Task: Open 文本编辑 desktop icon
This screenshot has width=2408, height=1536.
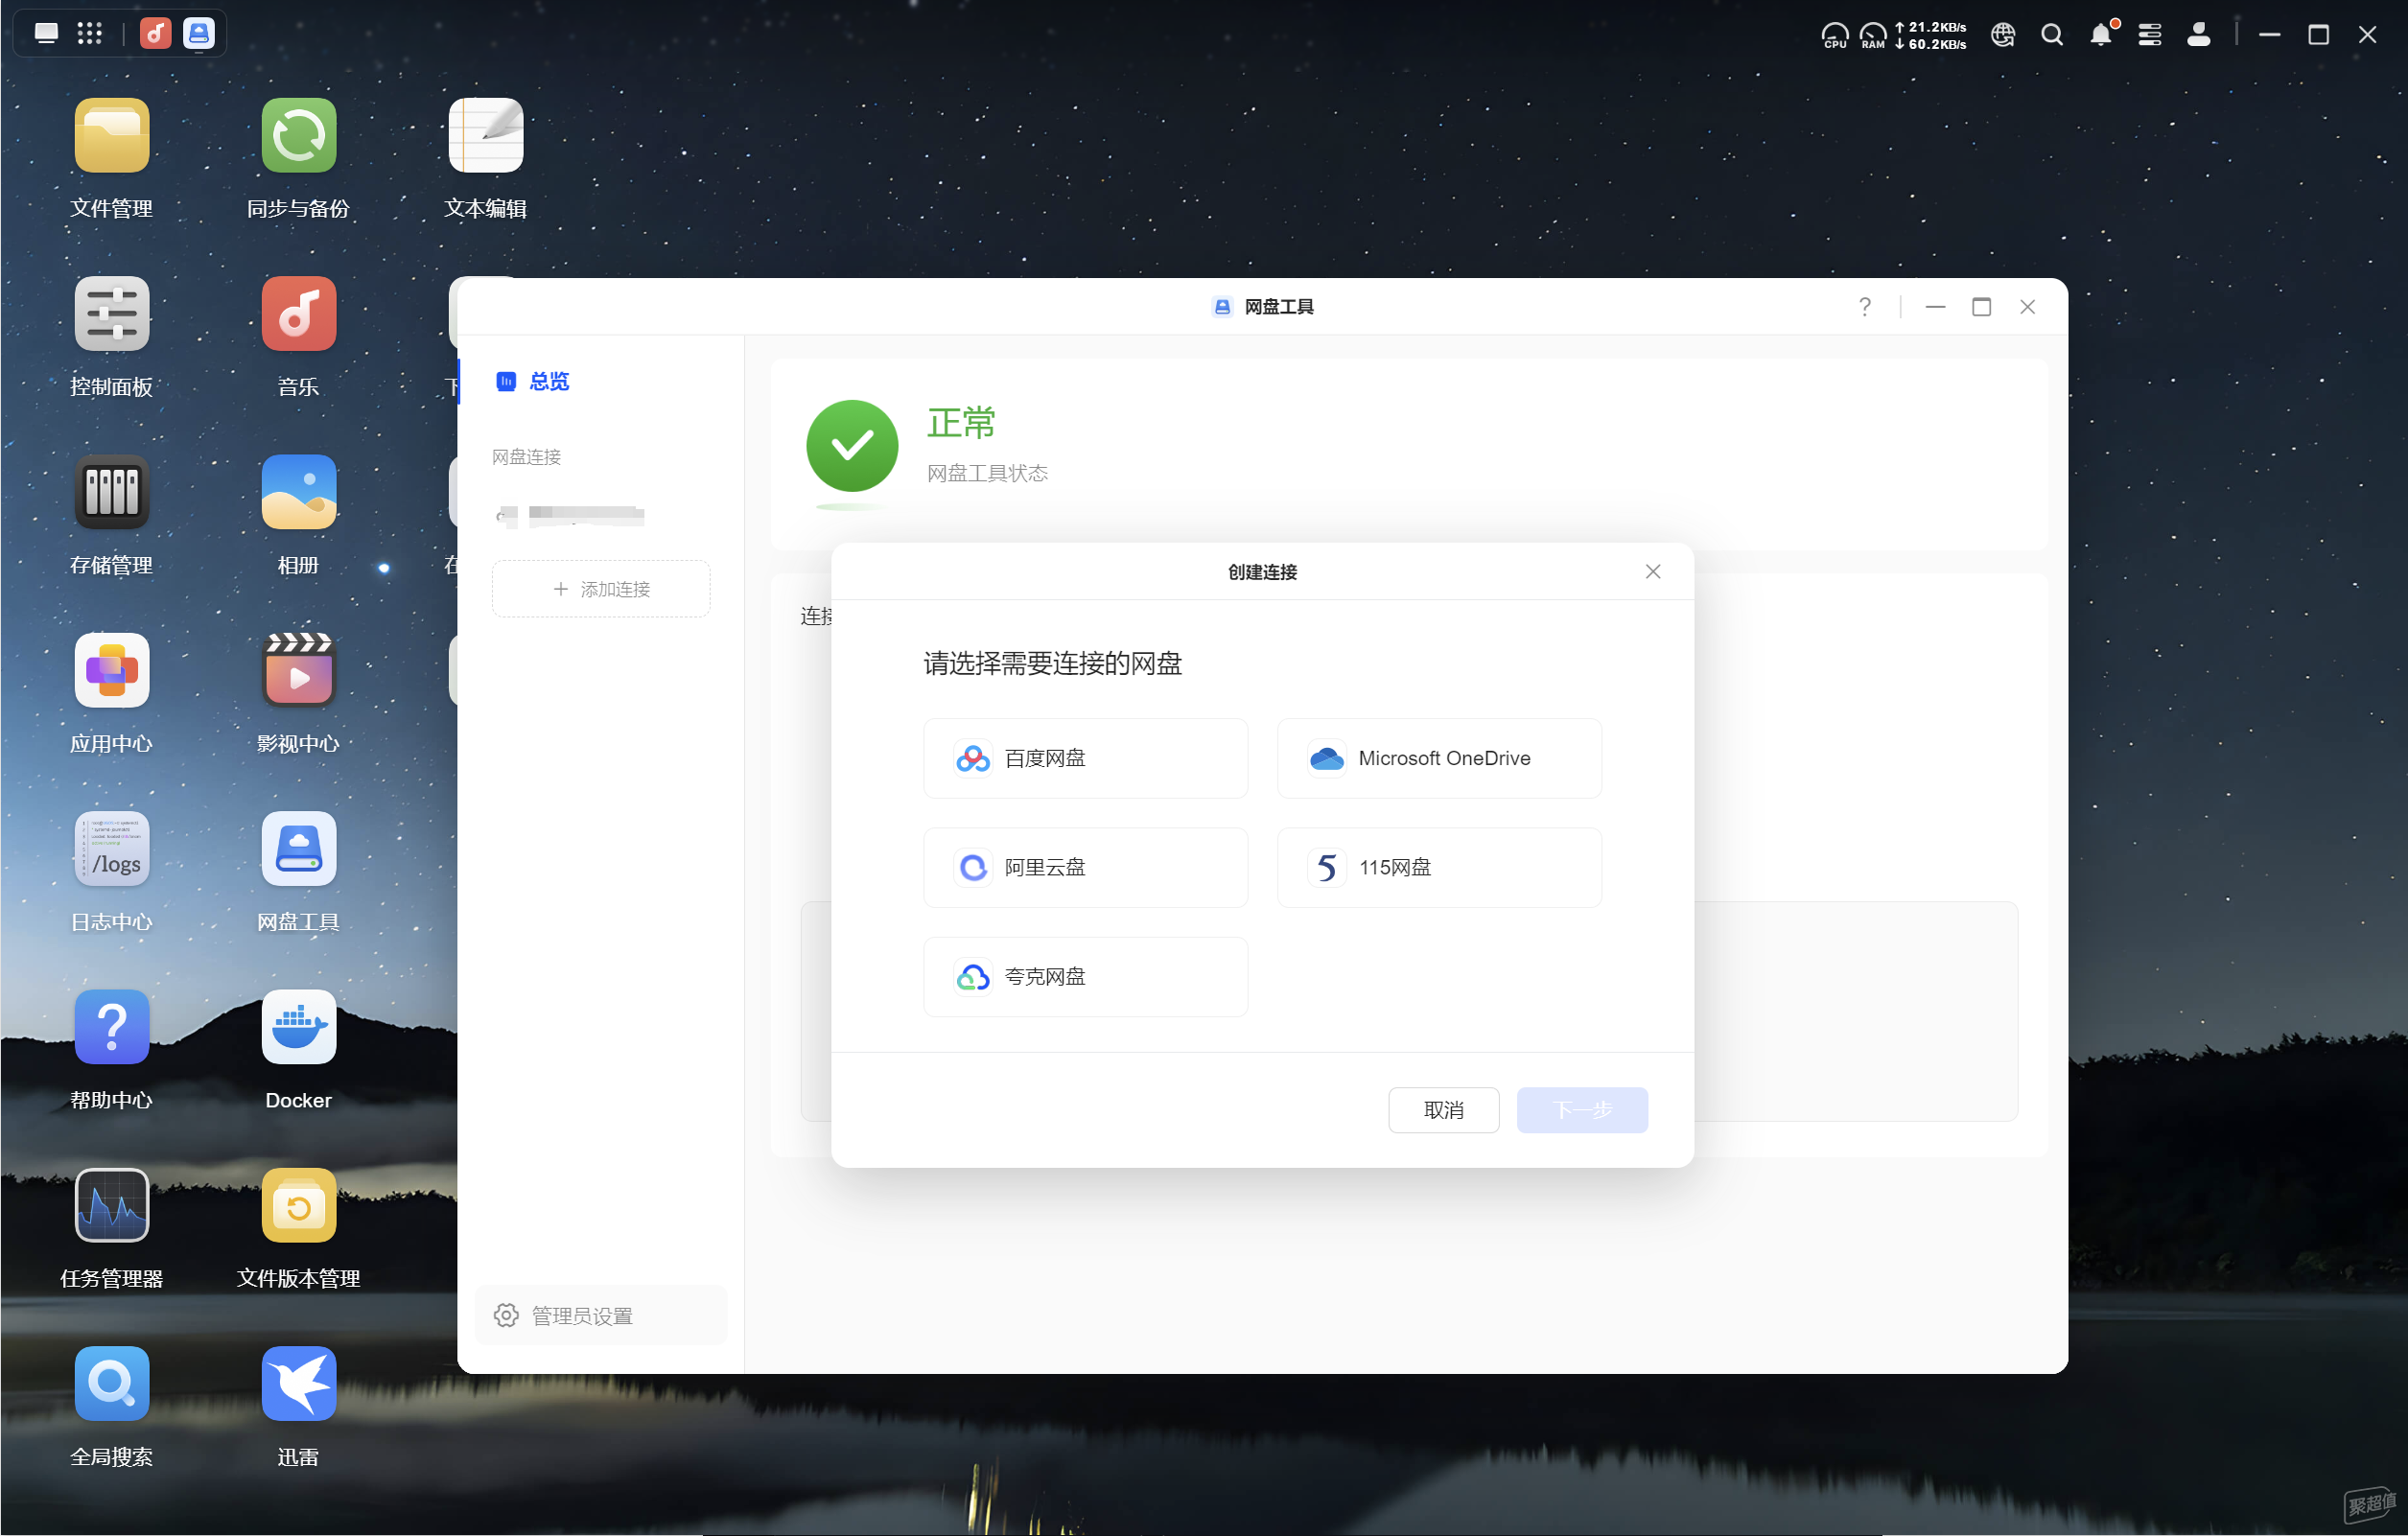Action: 485,136
